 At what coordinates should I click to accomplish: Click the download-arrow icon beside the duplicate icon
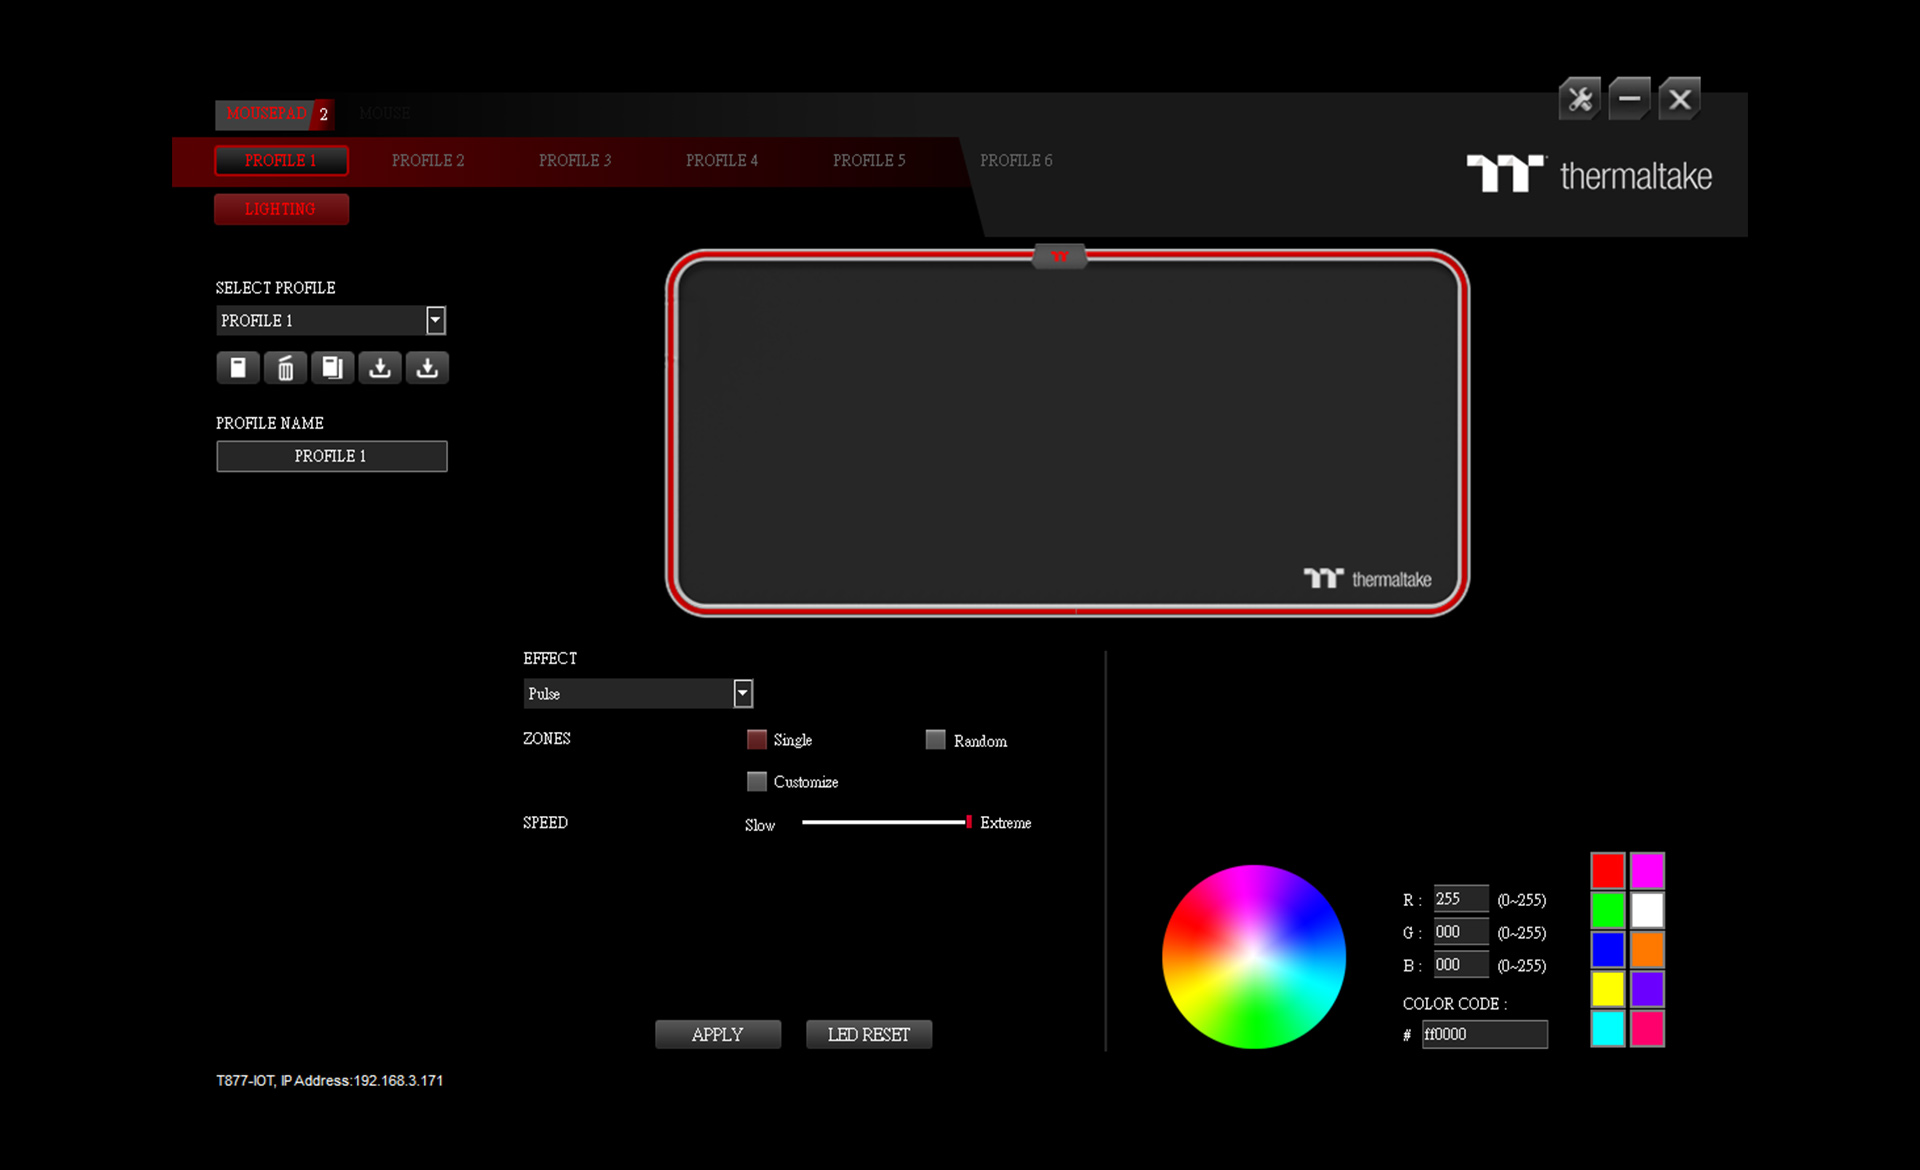(380, 368)
